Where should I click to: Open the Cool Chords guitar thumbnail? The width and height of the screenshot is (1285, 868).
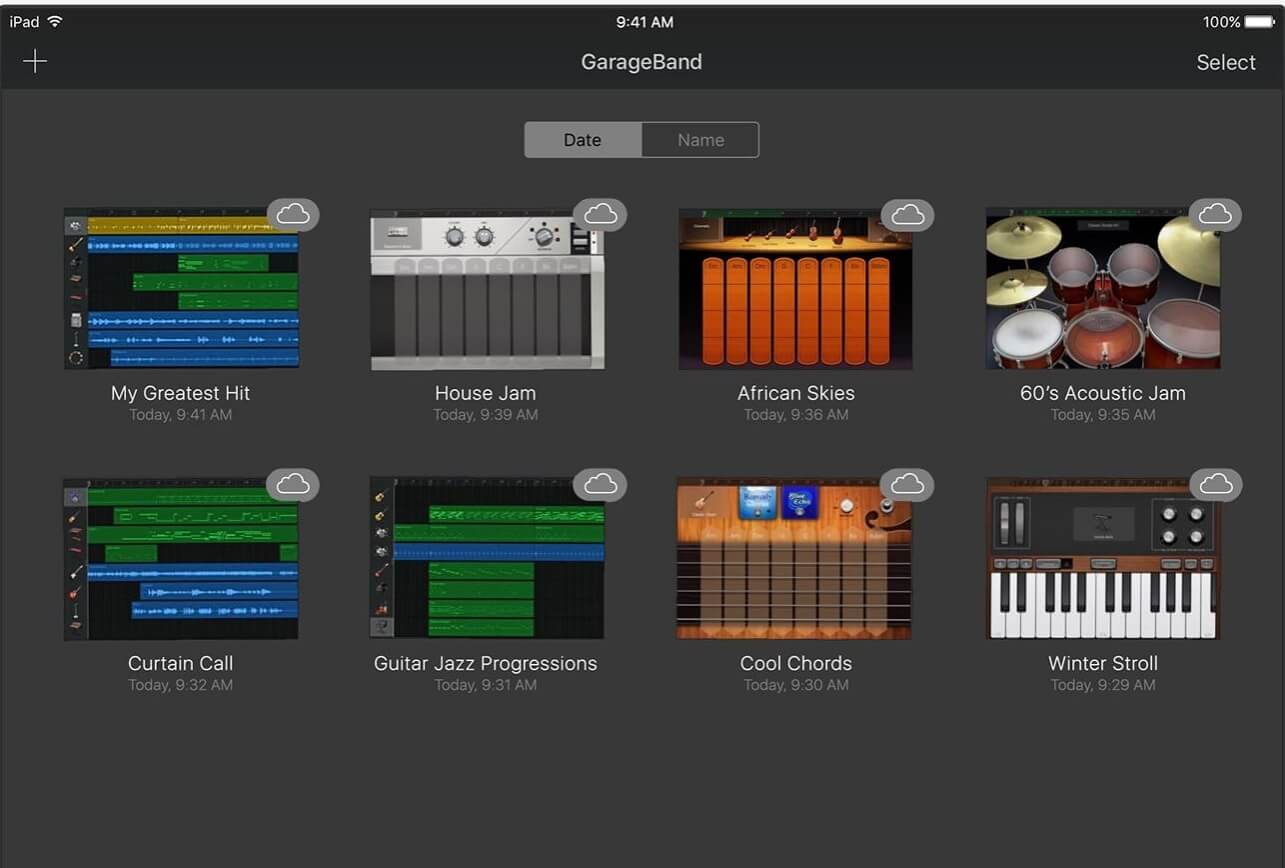795,559
